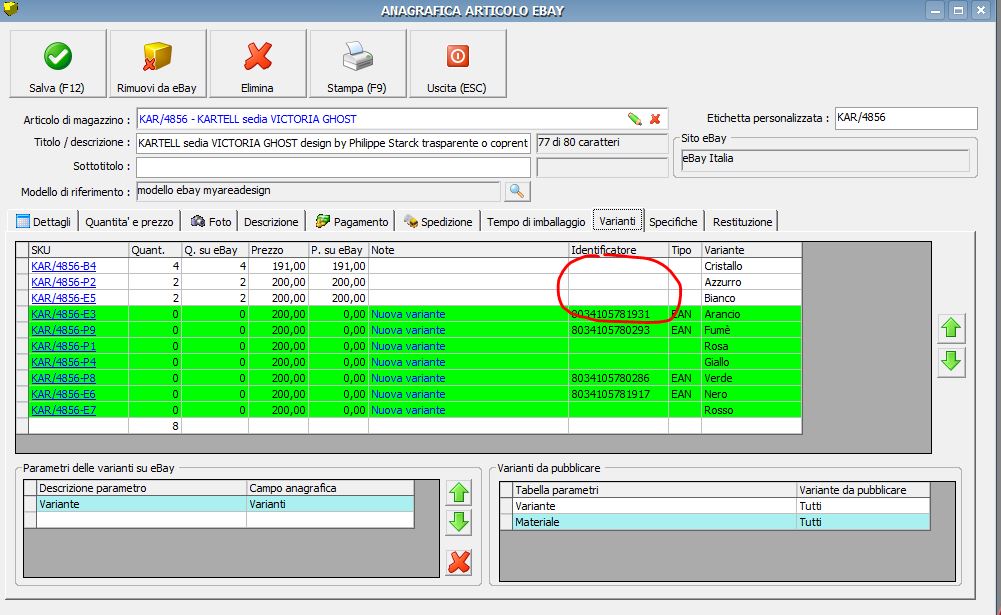
Task: Delete parameter using red X in Parametri panel
Action: 459,561
